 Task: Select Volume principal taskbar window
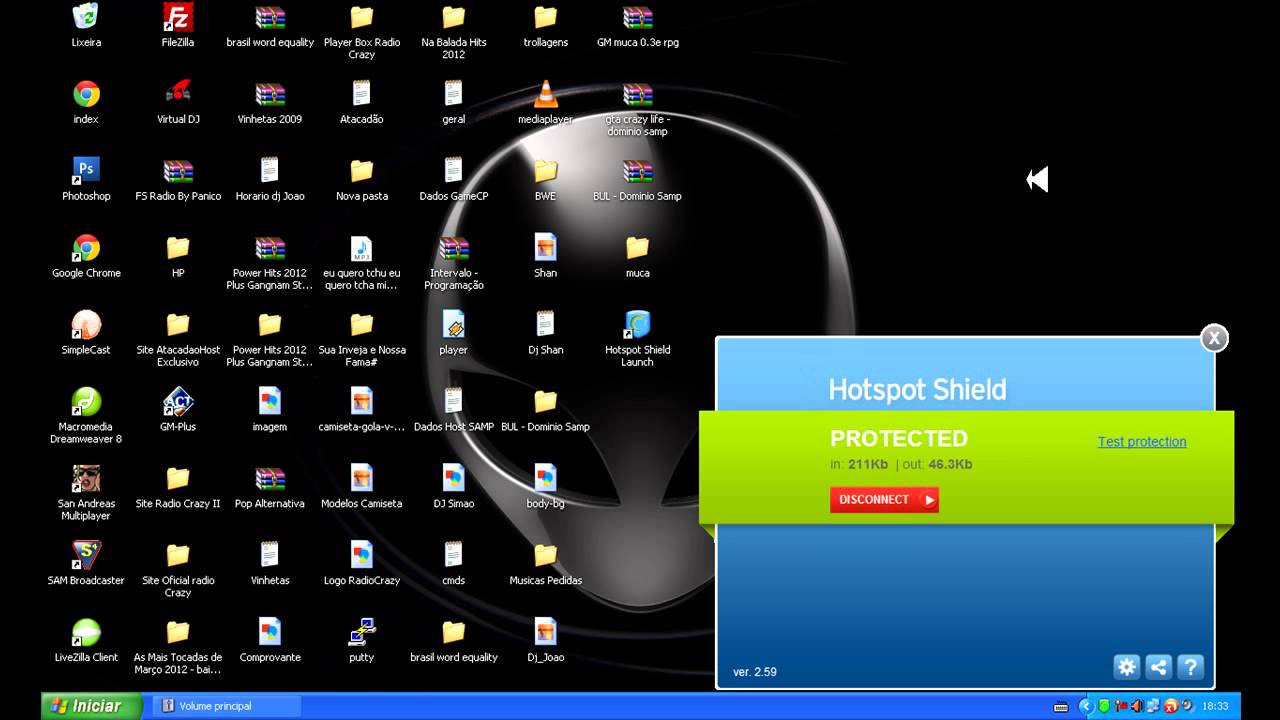[x=228, y=706]
